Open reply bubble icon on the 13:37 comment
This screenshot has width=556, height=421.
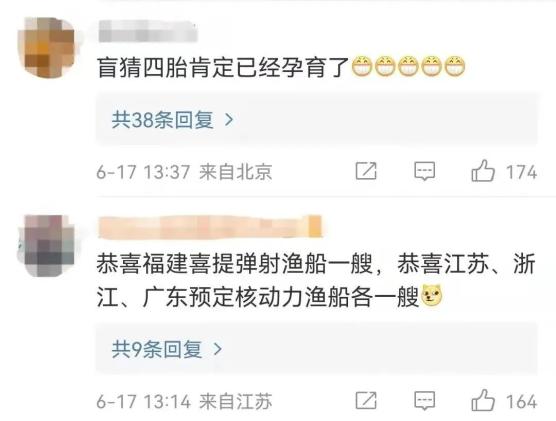pyautogui.click(x=424, y=172)
